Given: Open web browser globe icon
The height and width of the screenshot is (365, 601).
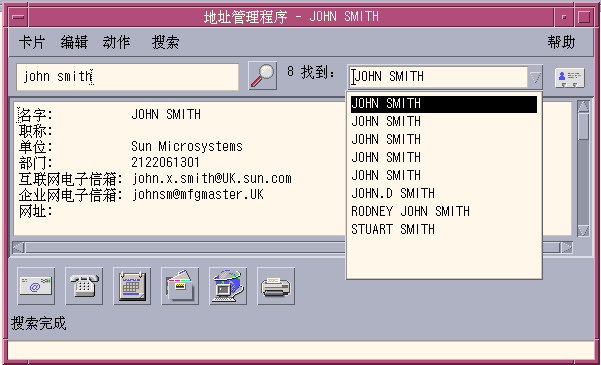Looking at the screenshot, I should click(228, 286).
